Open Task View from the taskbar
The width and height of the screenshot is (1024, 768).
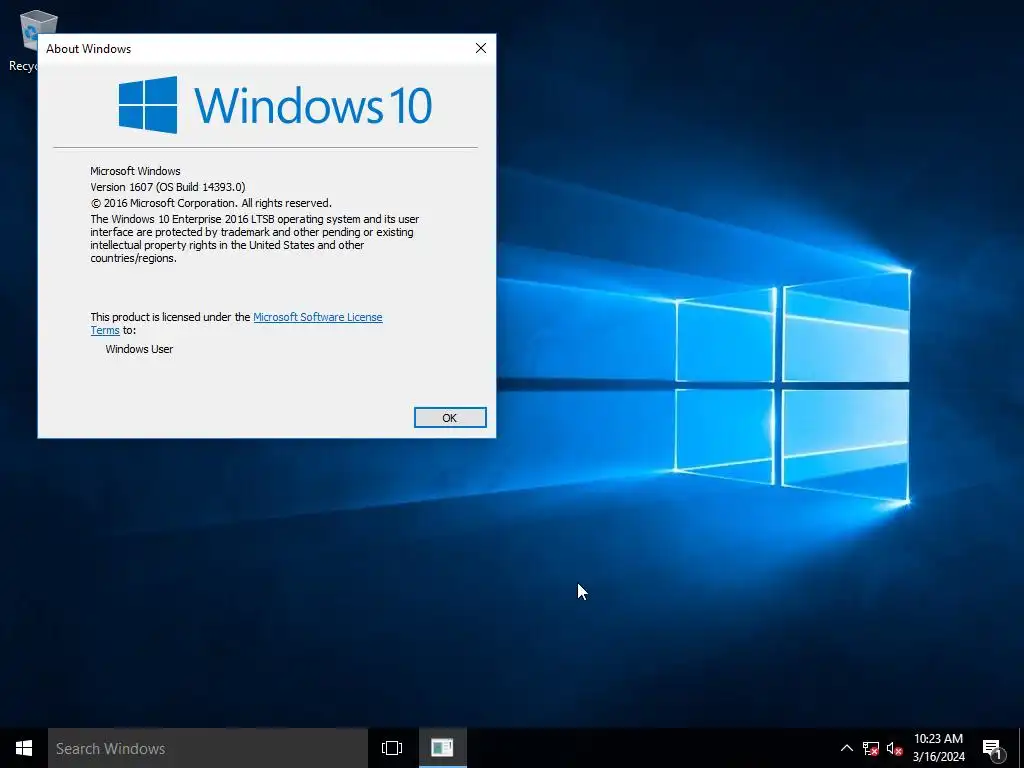tap(392, 748)
